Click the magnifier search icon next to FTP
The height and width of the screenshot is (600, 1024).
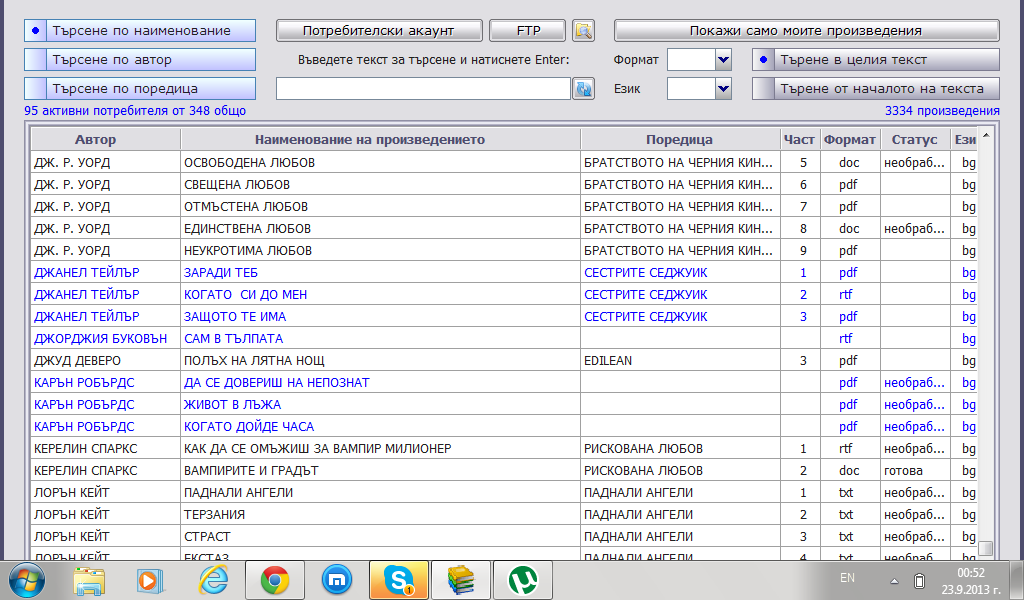583,31
